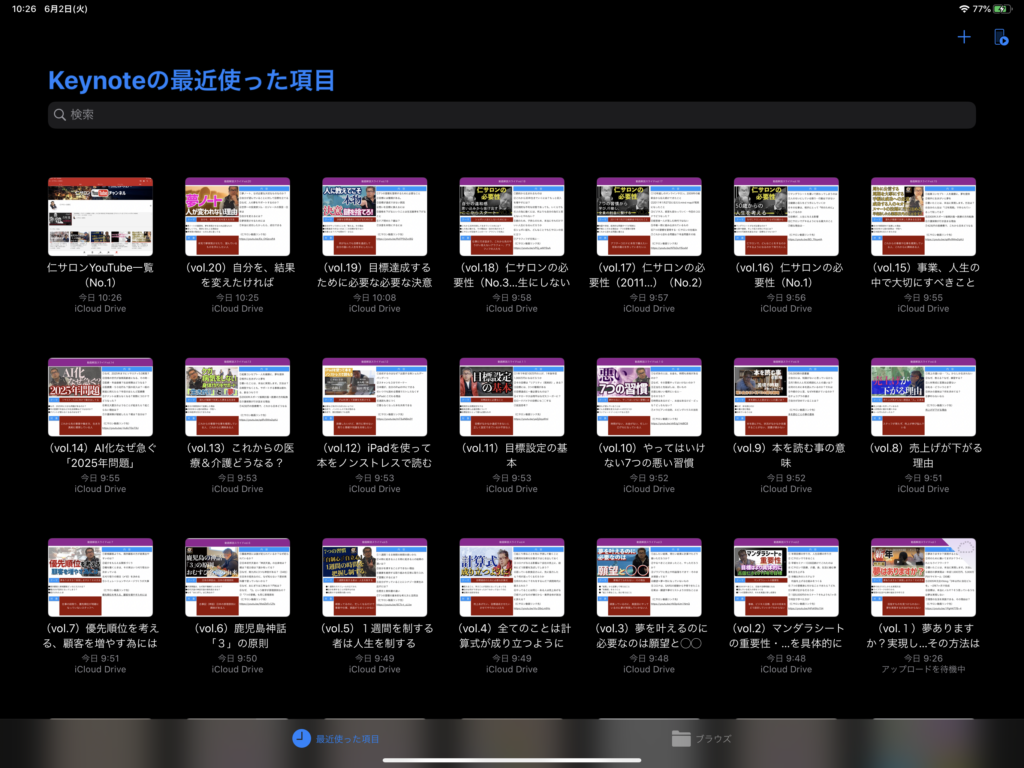Open vol.10 やってはいけない7つの悪い習慣 thumbnail
The height and width of the screenshot is (768, 1024).
(x=649, y=397)
